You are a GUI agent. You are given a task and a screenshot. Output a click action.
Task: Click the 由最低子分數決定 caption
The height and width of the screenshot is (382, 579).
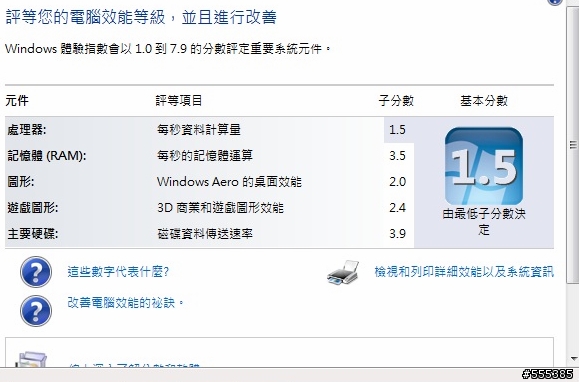point(484,221)
